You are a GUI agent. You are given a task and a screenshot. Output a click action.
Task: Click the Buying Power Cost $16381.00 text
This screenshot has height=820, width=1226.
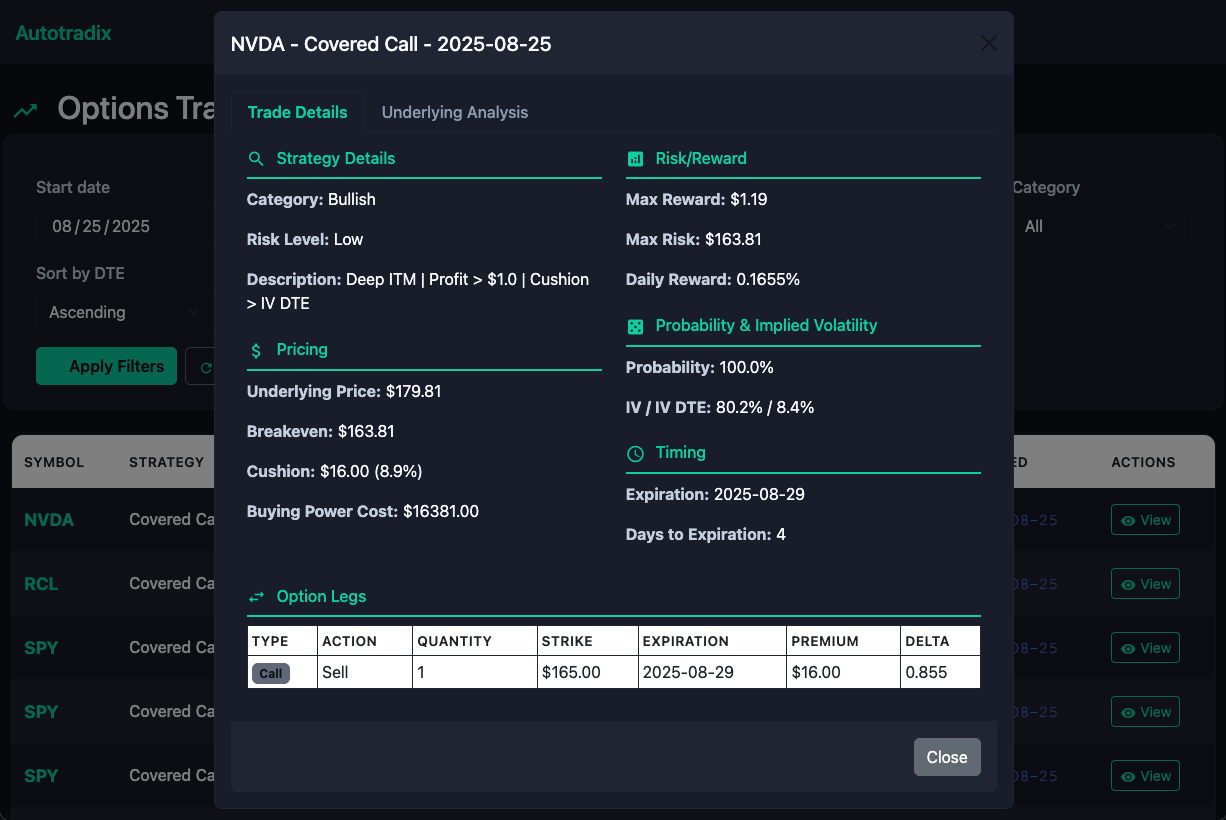click(x=363, y=511)
